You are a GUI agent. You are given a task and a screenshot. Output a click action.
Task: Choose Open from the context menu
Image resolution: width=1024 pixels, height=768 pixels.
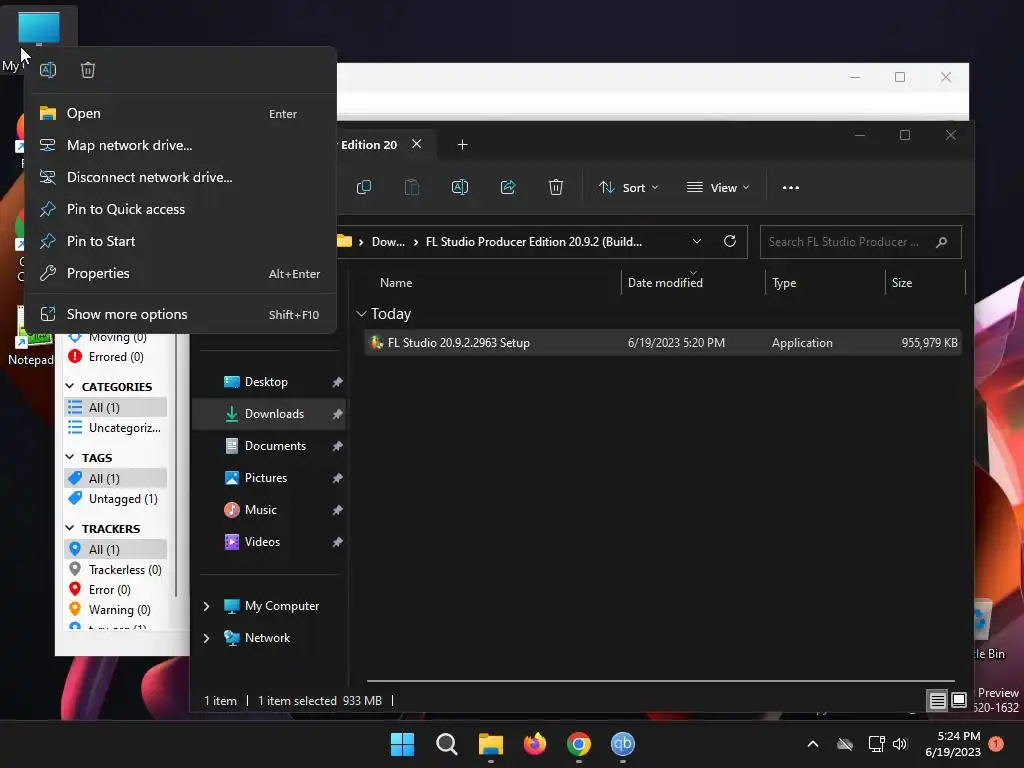[180, 114]
